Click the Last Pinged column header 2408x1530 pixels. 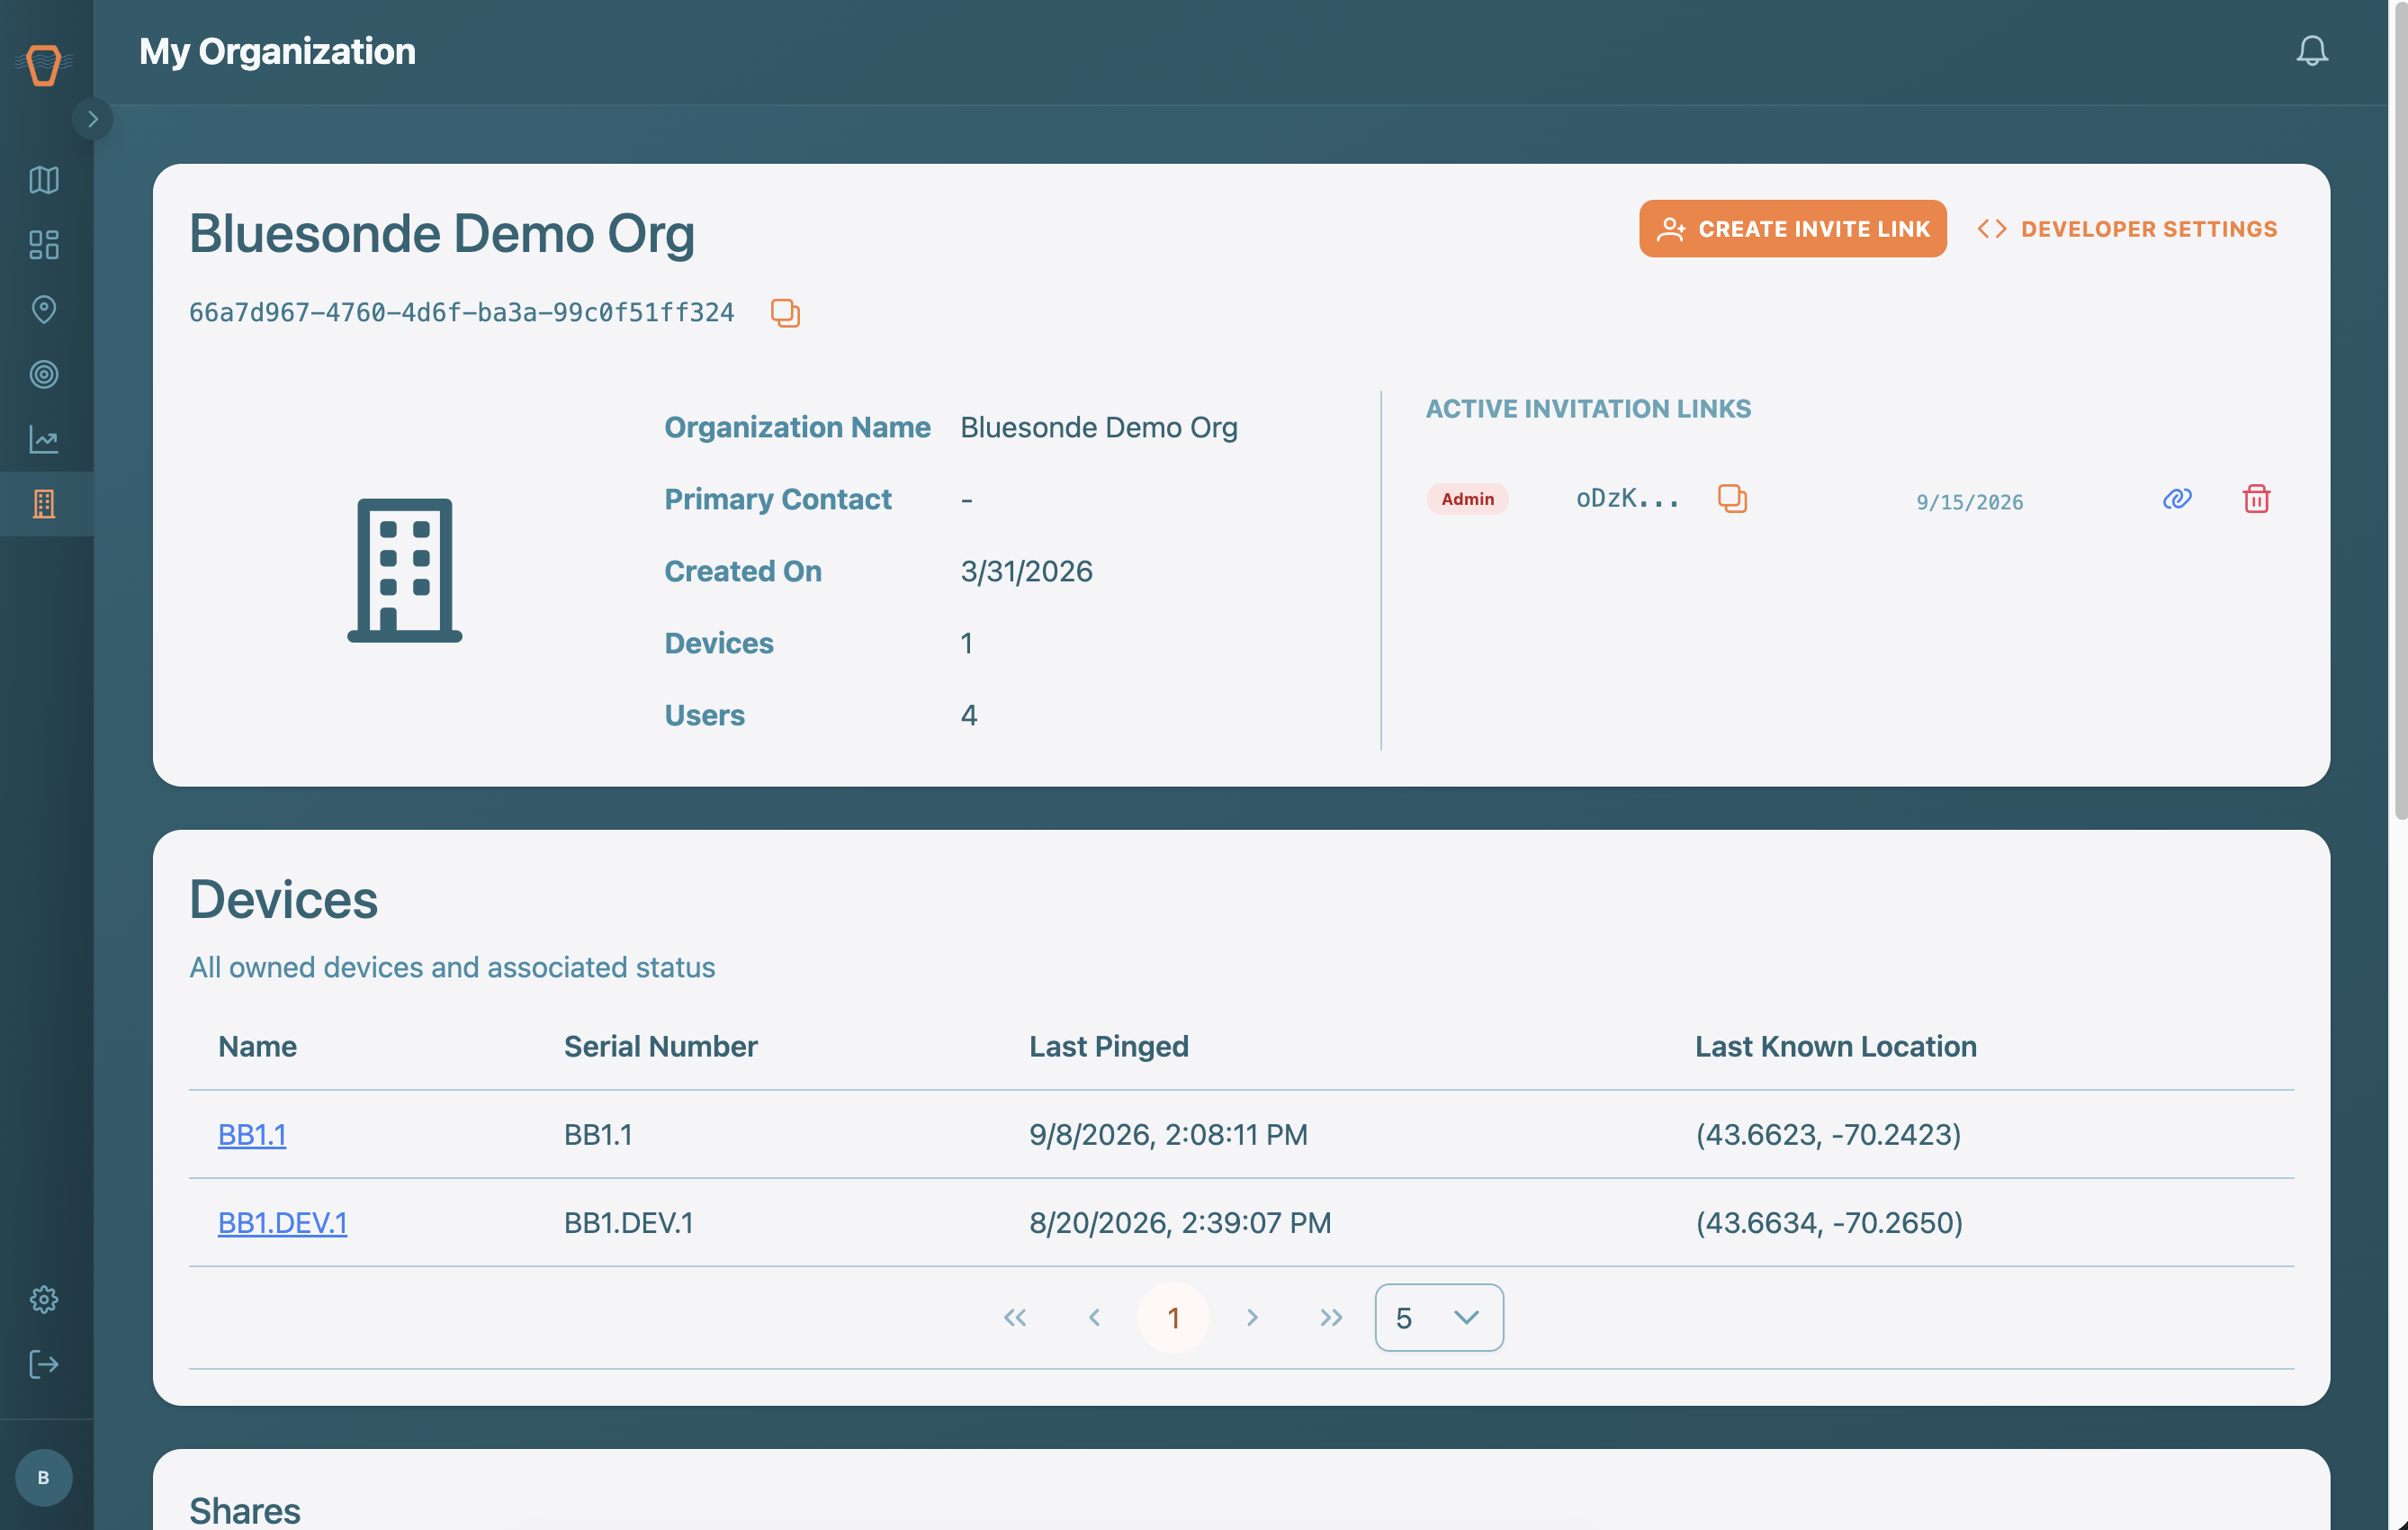coord(1108,1046)
